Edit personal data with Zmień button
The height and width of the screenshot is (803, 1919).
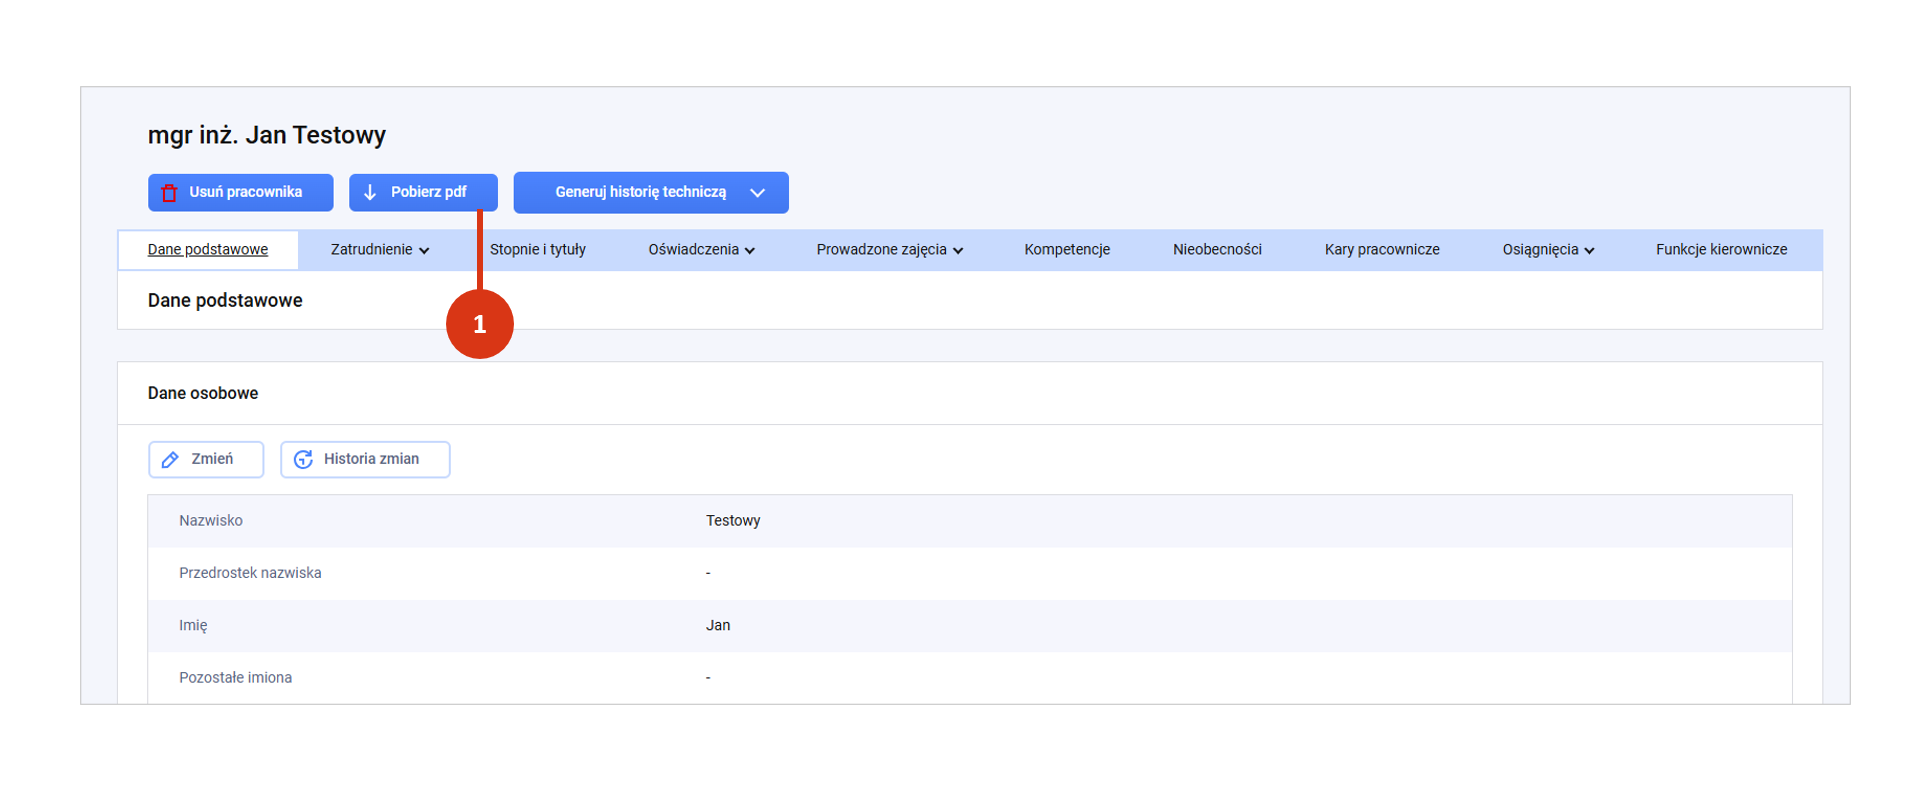point(206,459)
